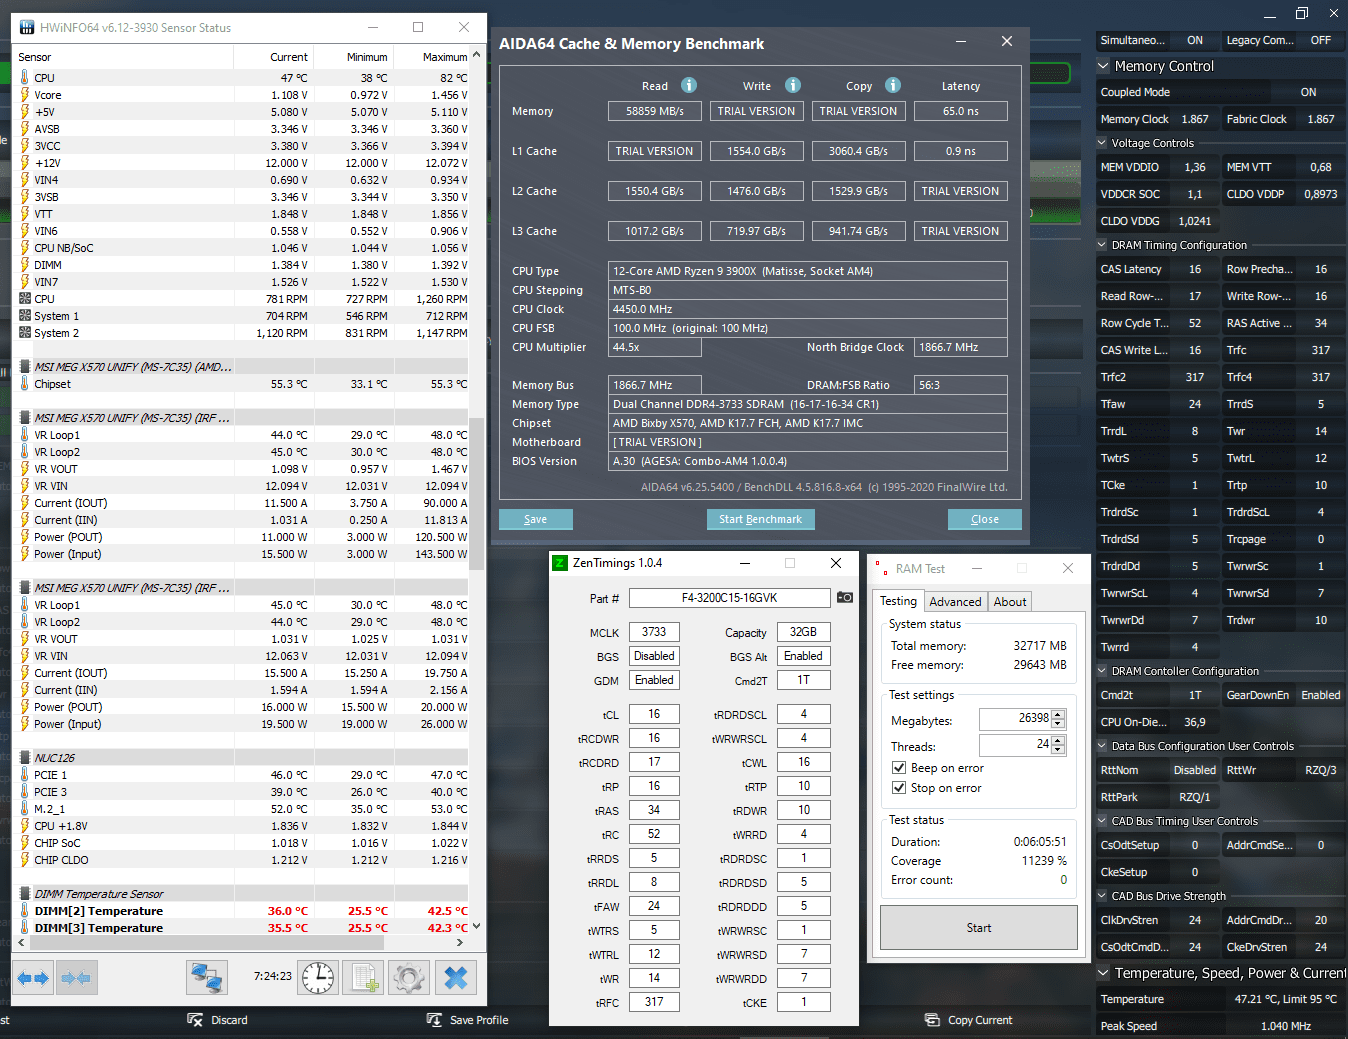Viewport: 1348px width, 1039px height.
Task: Toggle Simultaneous multithreading ON switch
Action: (1195, 40)
